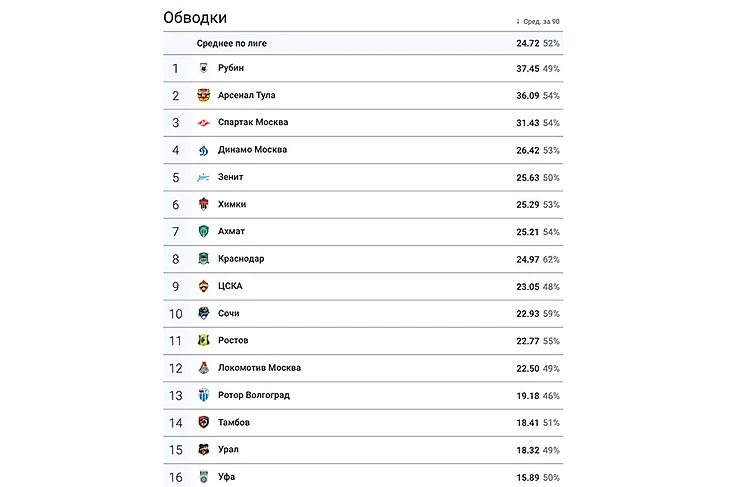Screen dimensions: 730x487
Task: Sort by the 'Сред. за 90' column arrow
Action: point(518,21)
